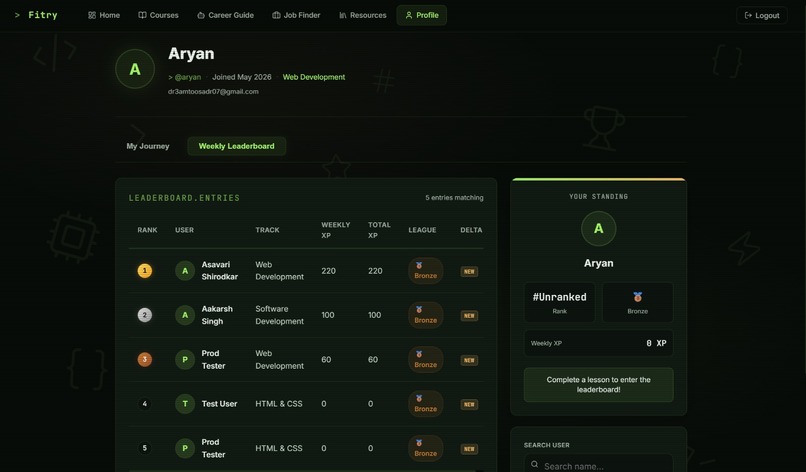Screen dimensions: 806x472
Task: Click the #Unranked rank card
Action: (x=559, y=302)
